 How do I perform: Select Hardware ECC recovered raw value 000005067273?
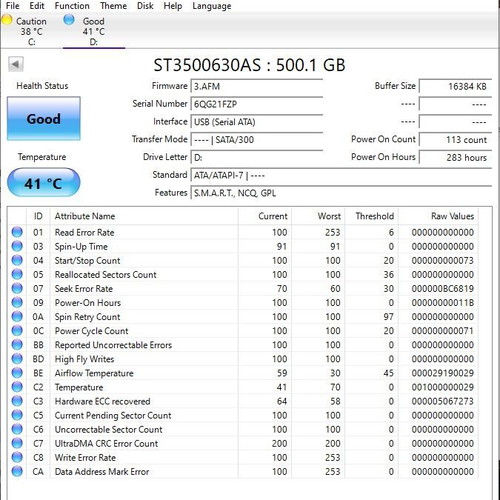pos(443,401)
